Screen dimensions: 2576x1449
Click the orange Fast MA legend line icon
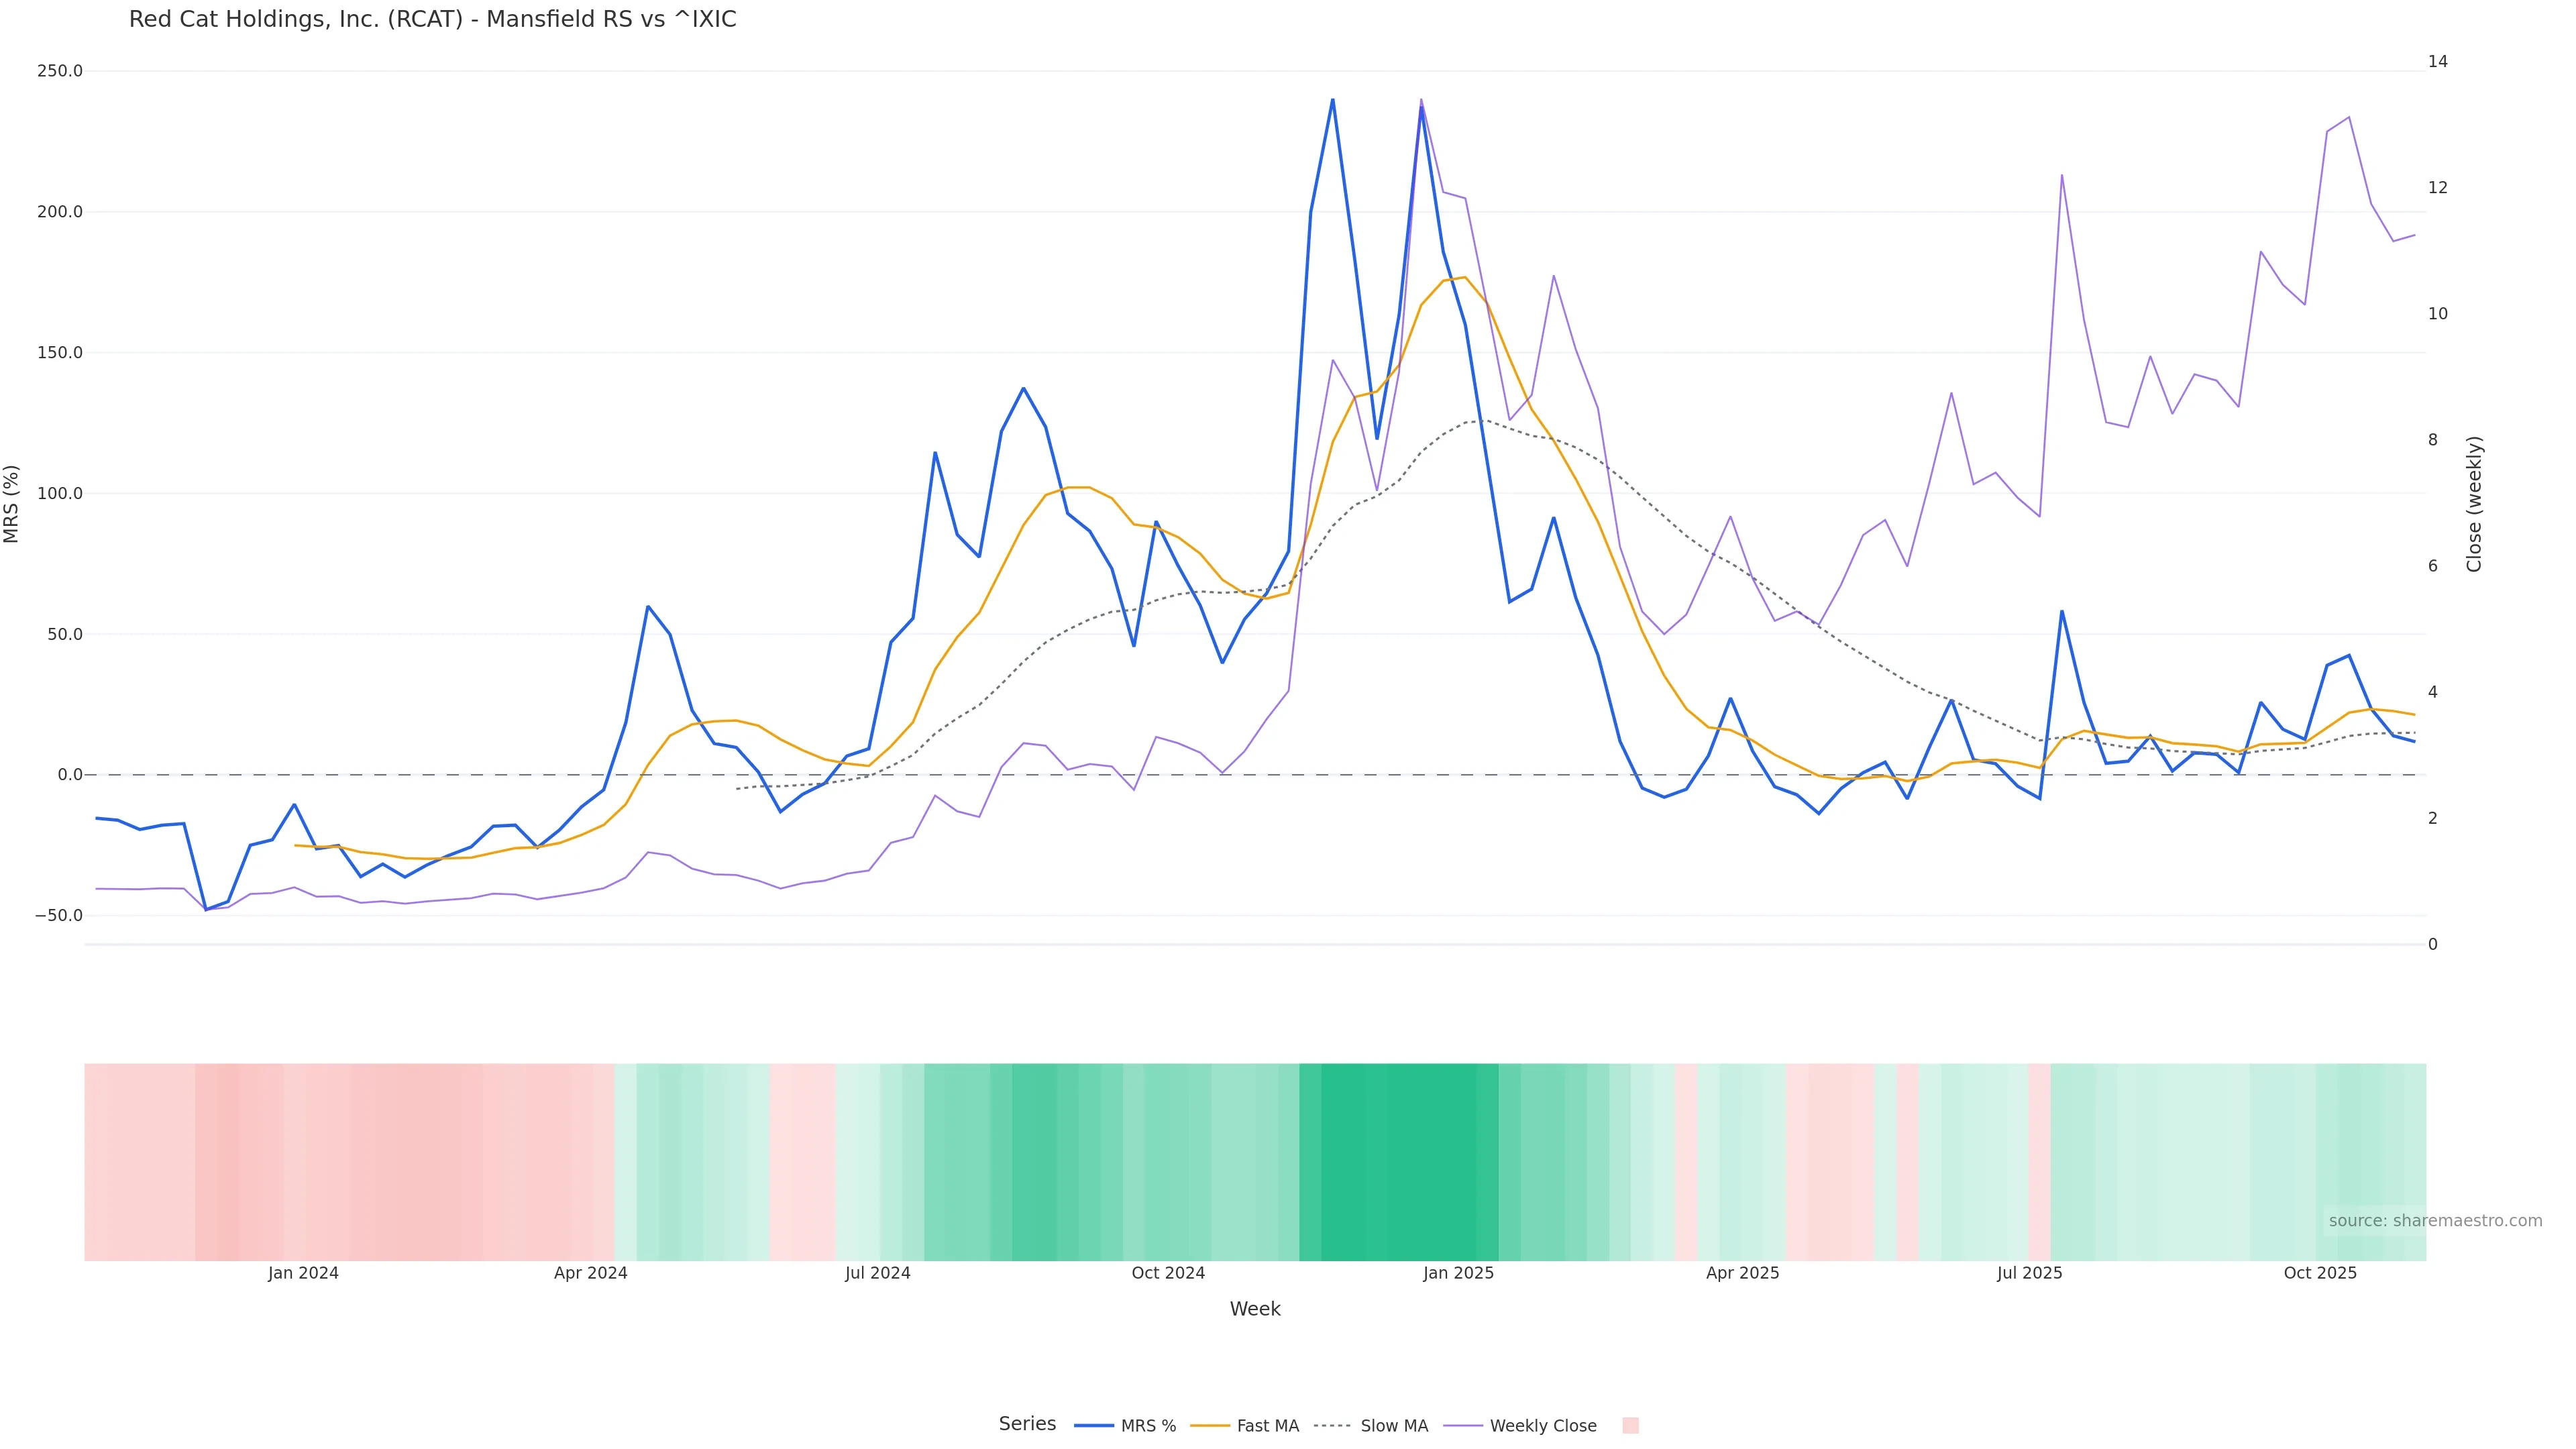tap(1210, 1426)
